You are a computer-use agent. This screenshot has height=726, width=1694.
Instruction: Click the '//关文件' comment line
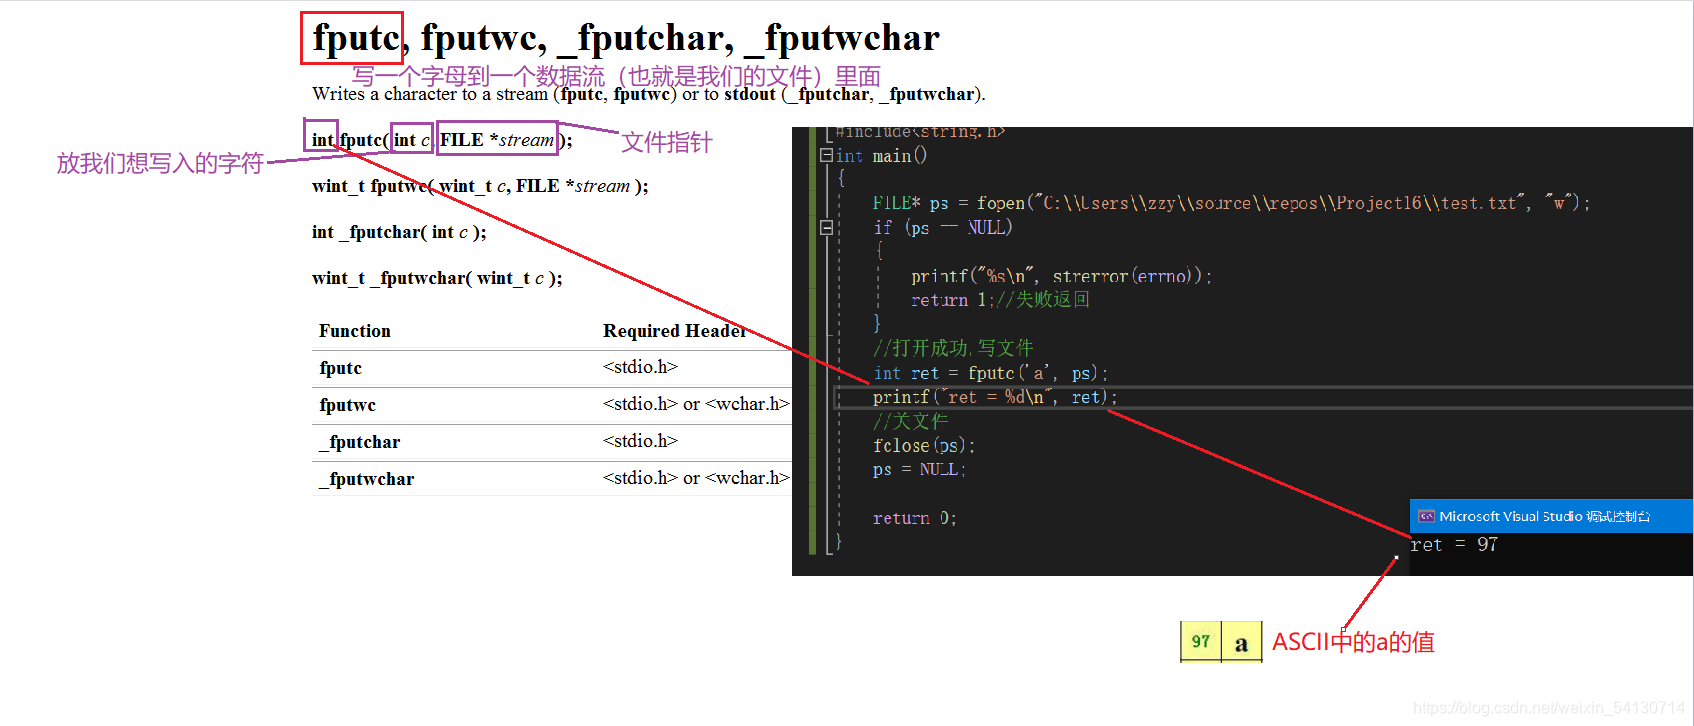click(910, 421)
